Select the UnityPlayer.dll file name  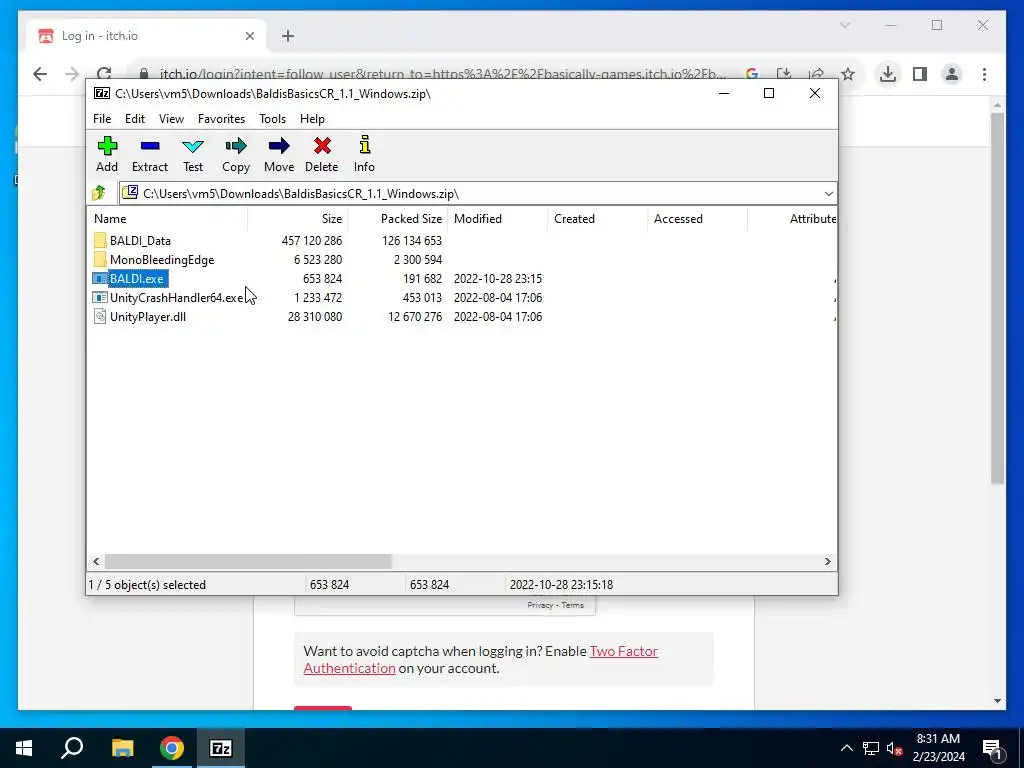(x=148, y=317)
